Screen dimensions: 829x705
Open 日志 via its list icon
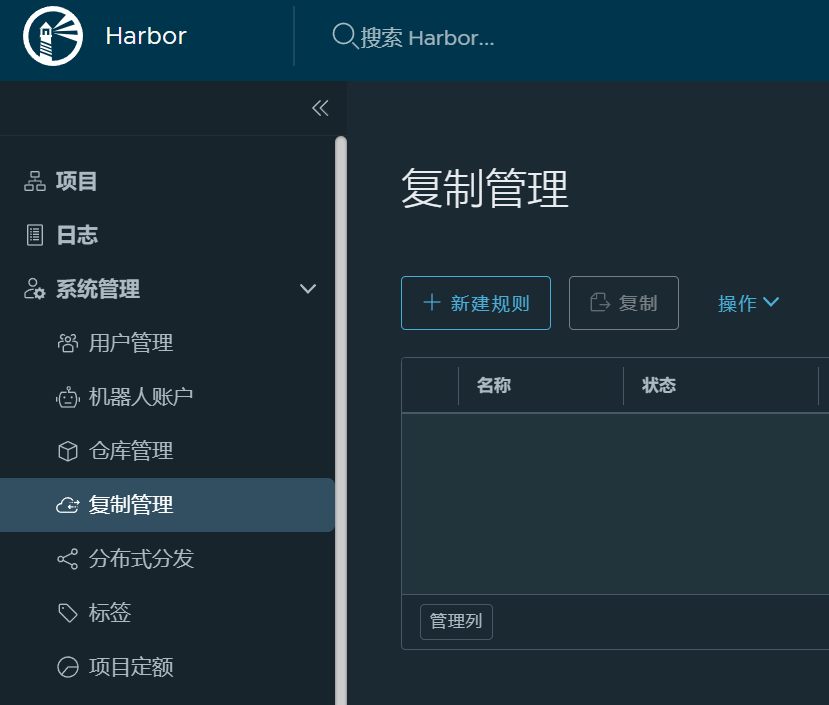click(x=35, y=235)
